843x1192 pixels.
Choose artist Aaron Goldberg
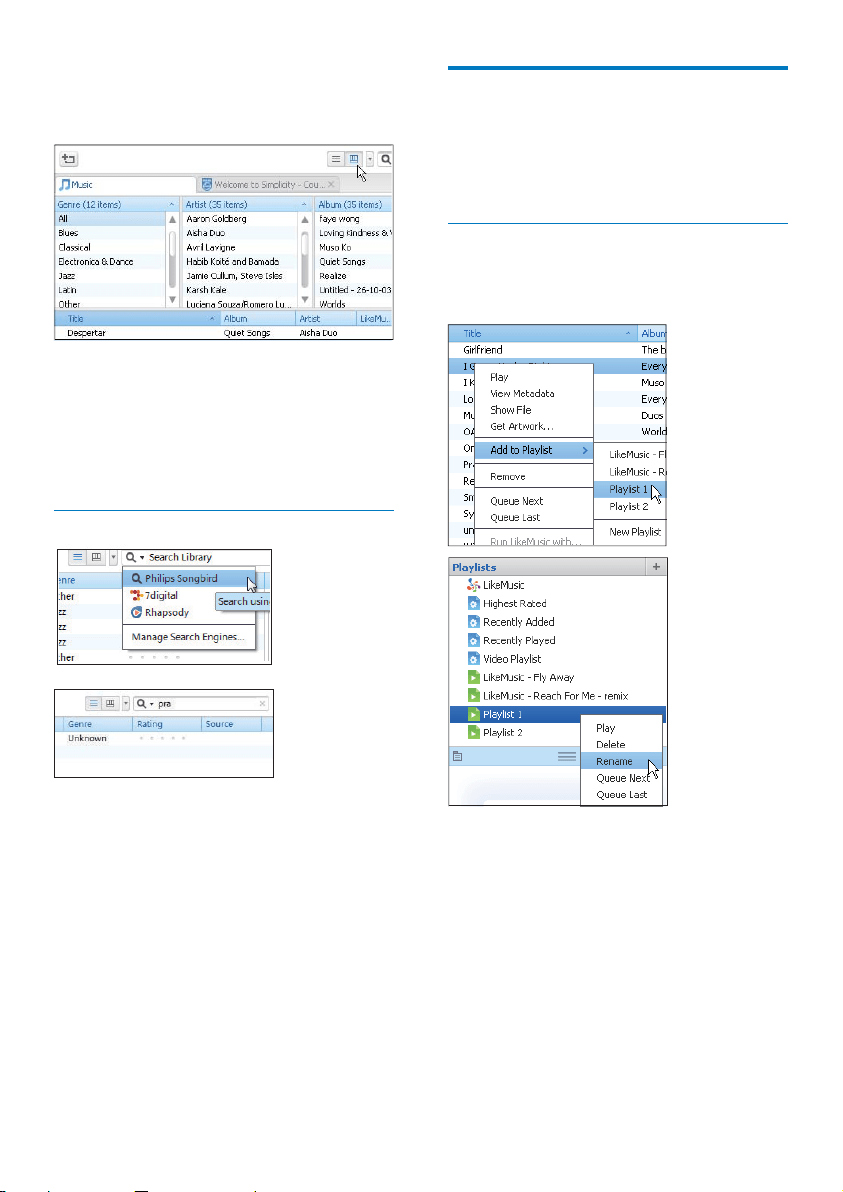pyautogui.click(x=240, y=219)
